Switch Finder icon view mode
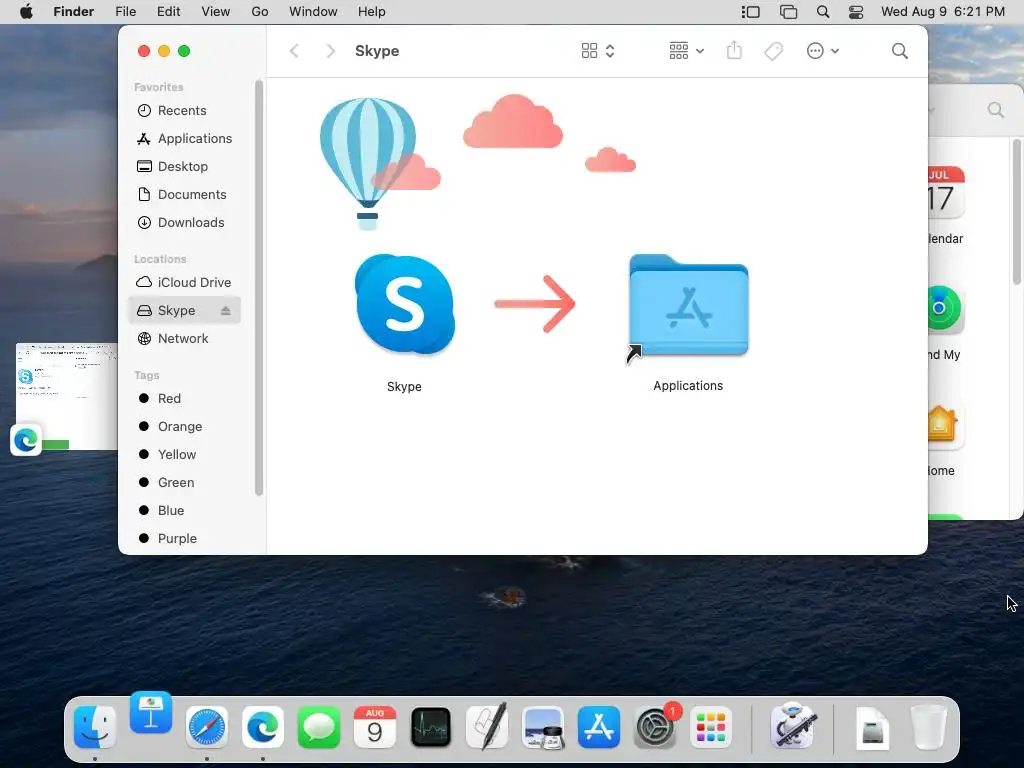This screenshot has width=1024, height=768. coord(598,51)
